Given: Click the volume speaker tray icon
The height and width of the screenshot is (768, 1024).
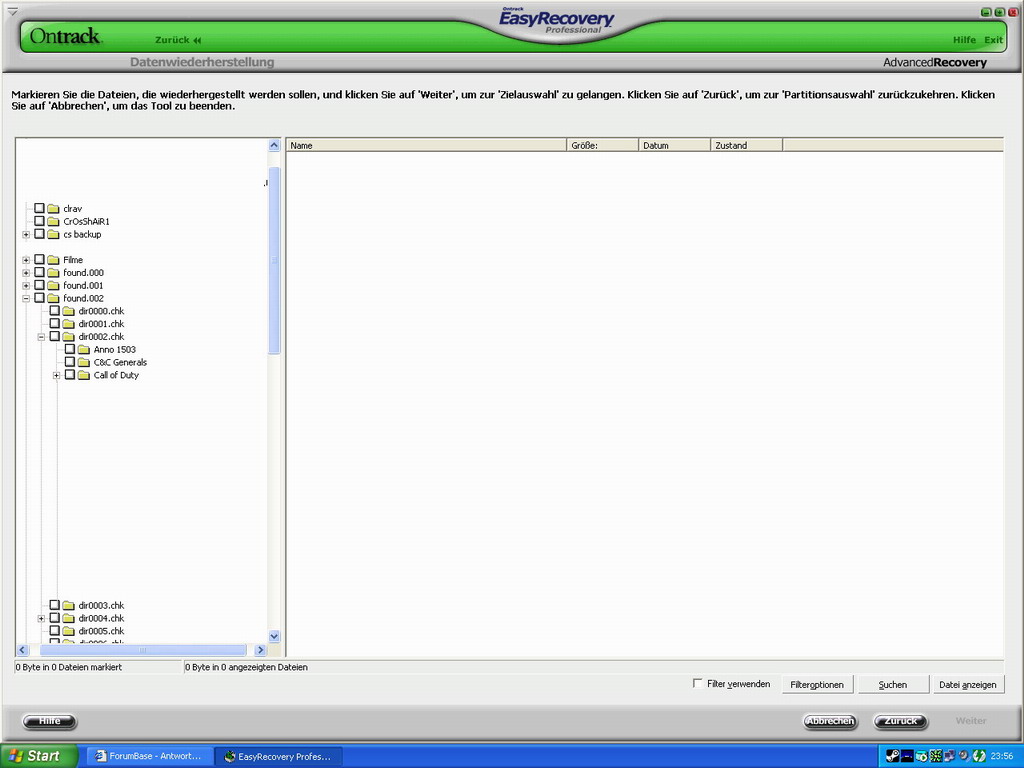Looking at the screenshot, I should coord(963,756).
